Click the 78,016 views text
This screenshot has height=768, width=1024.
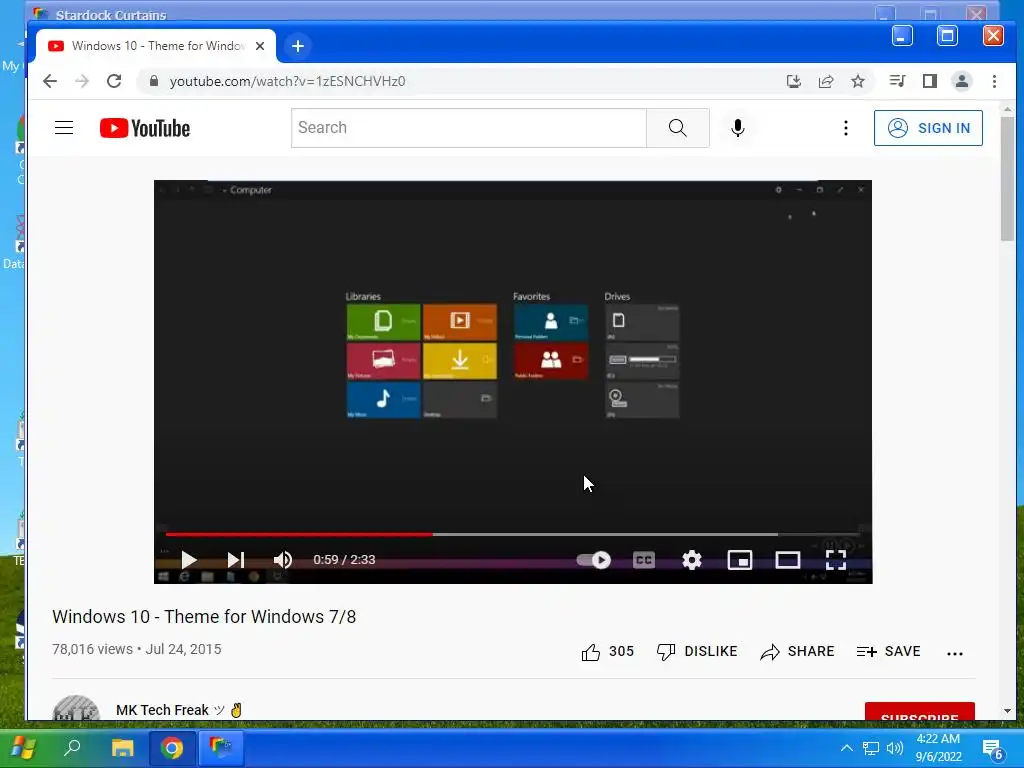pyautogui.click(x=92, y=649)
